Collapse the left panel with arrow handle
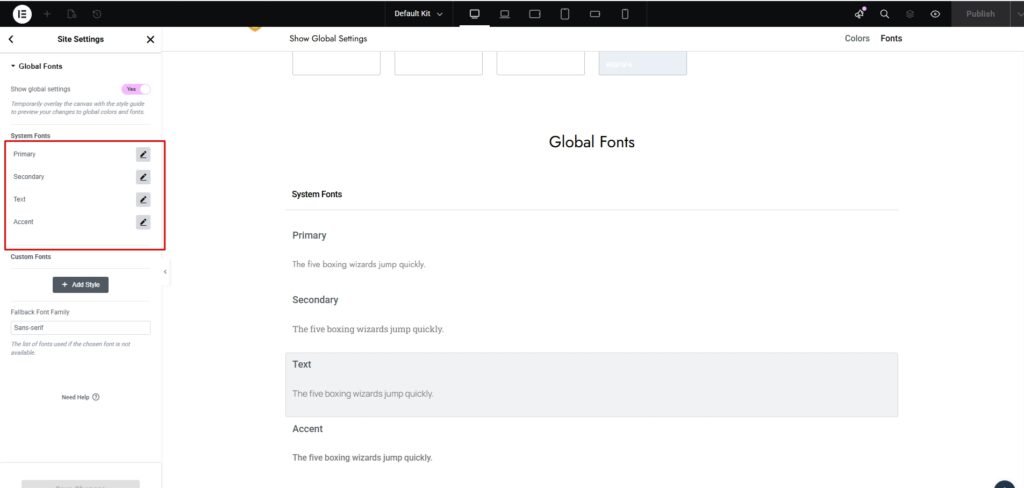1024x488 pixels. [165, 271]
